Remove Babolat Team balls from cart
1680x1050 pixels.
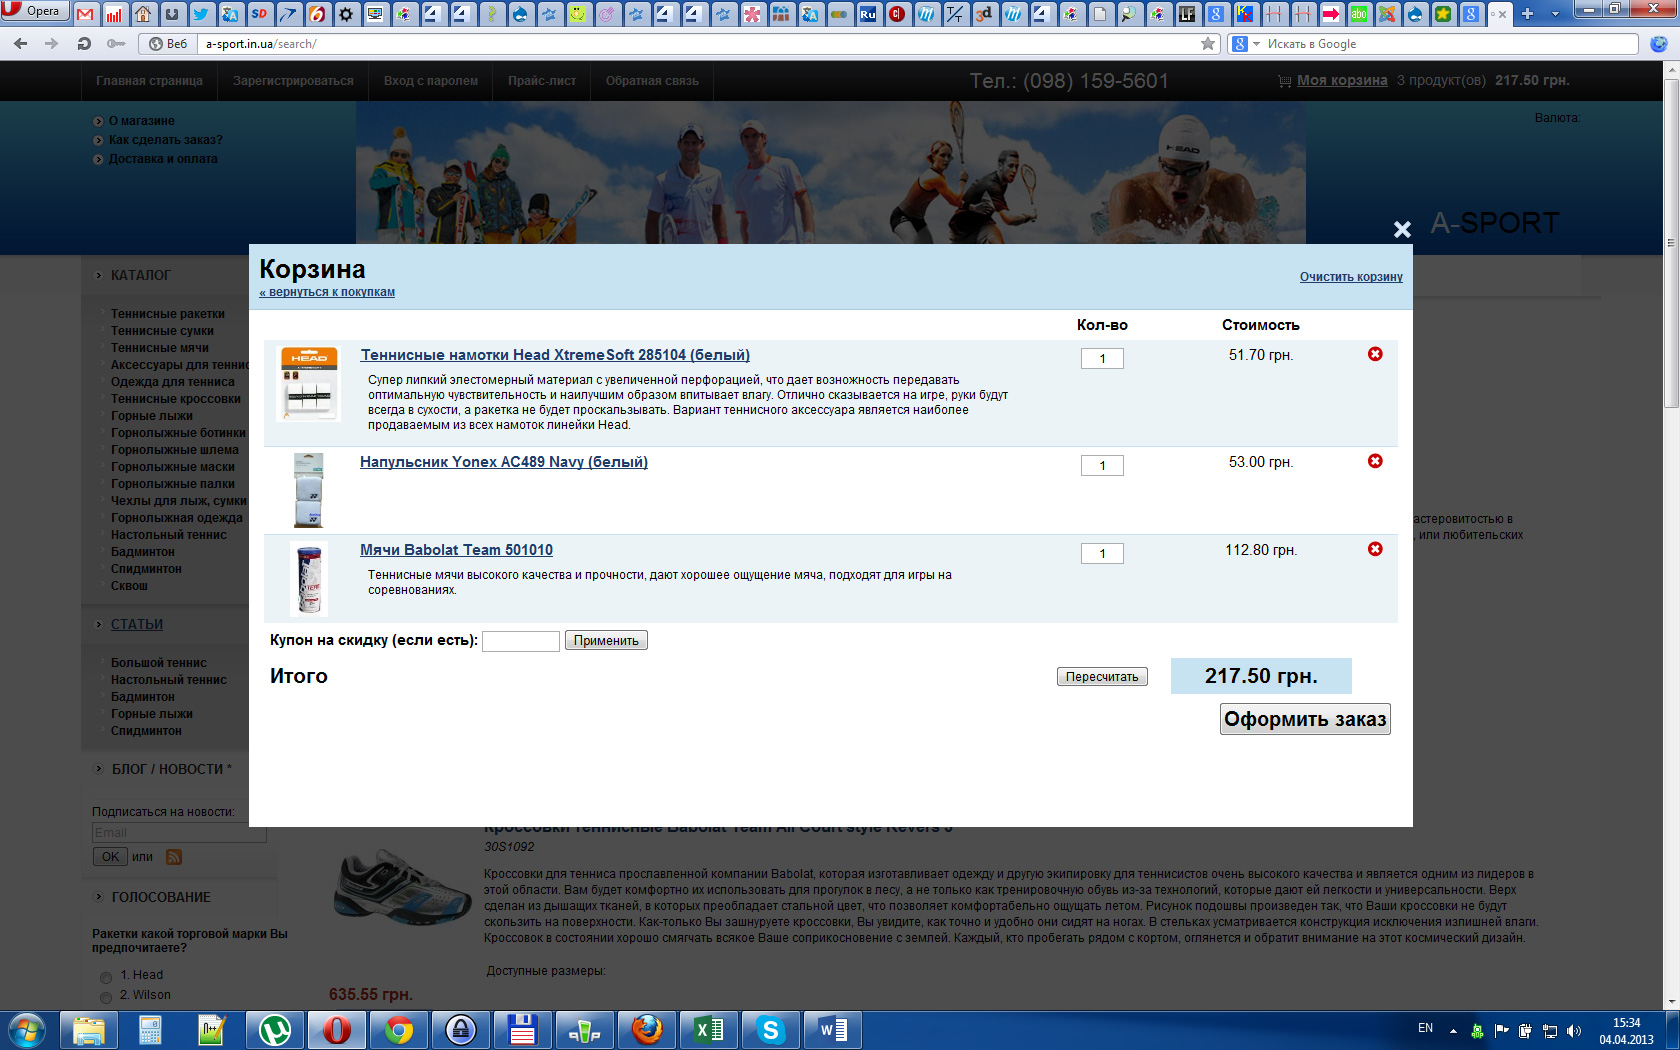pyautogui.click(x=1375, y=549)
